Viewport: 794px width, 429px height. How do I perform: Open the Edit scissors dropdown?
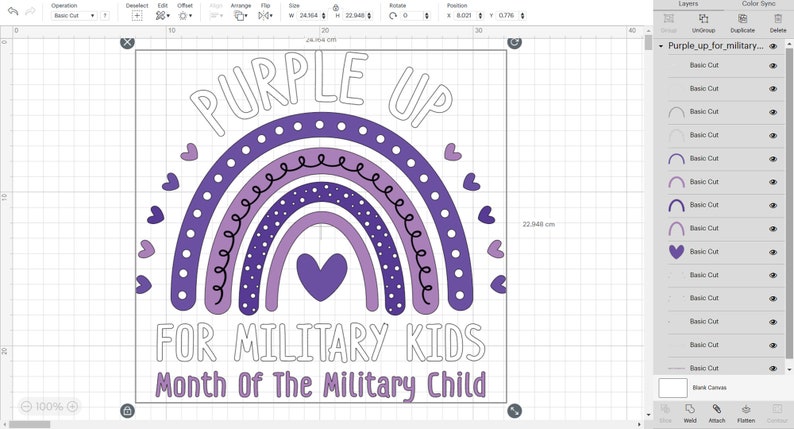click(163, 16)
